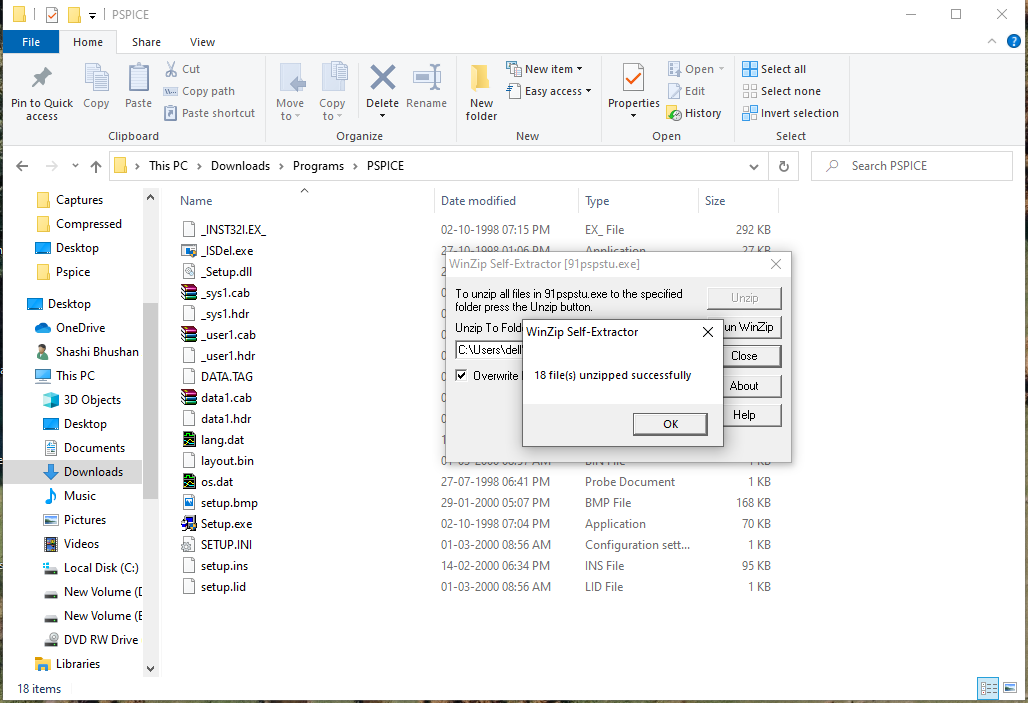Sort by Date modified column

click(x=478, y=201)
